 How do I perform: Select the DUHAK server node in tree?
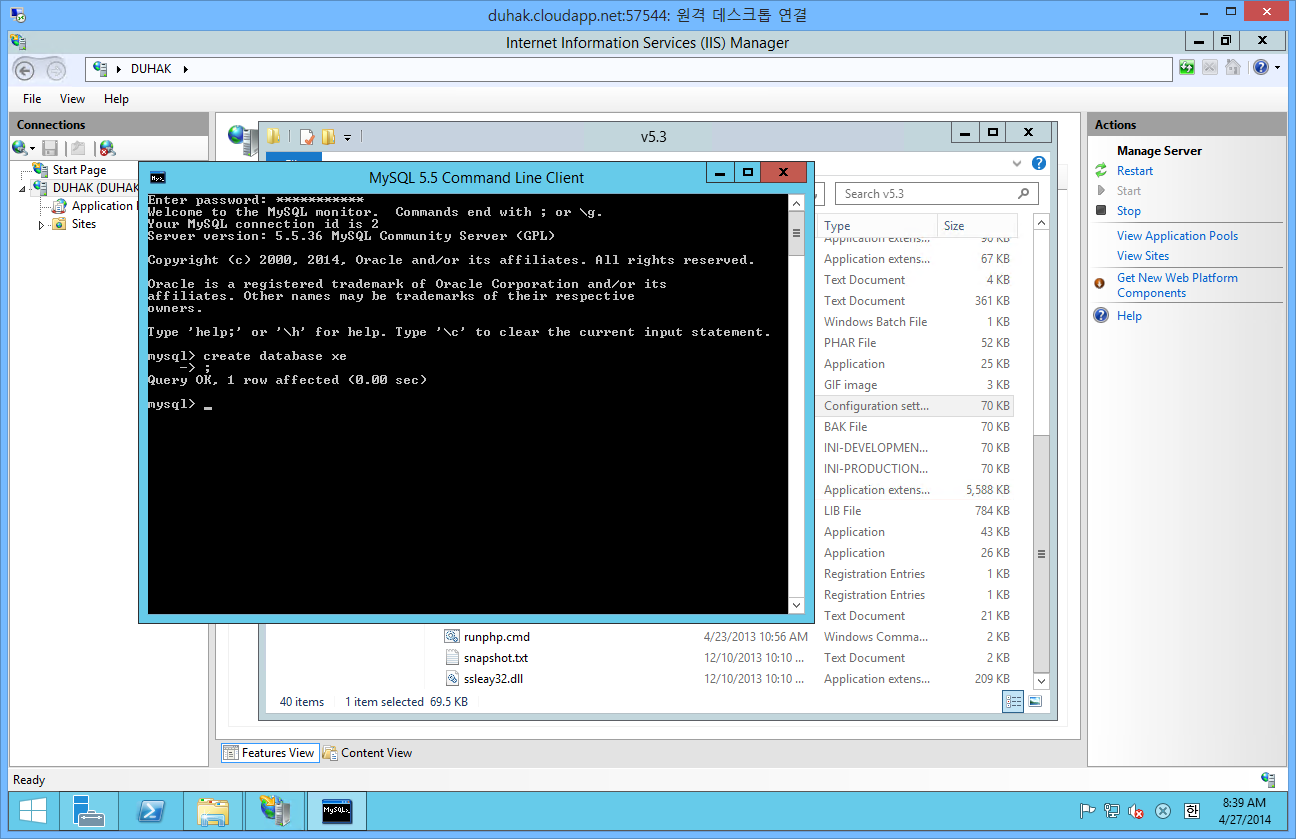pos(95,188)
